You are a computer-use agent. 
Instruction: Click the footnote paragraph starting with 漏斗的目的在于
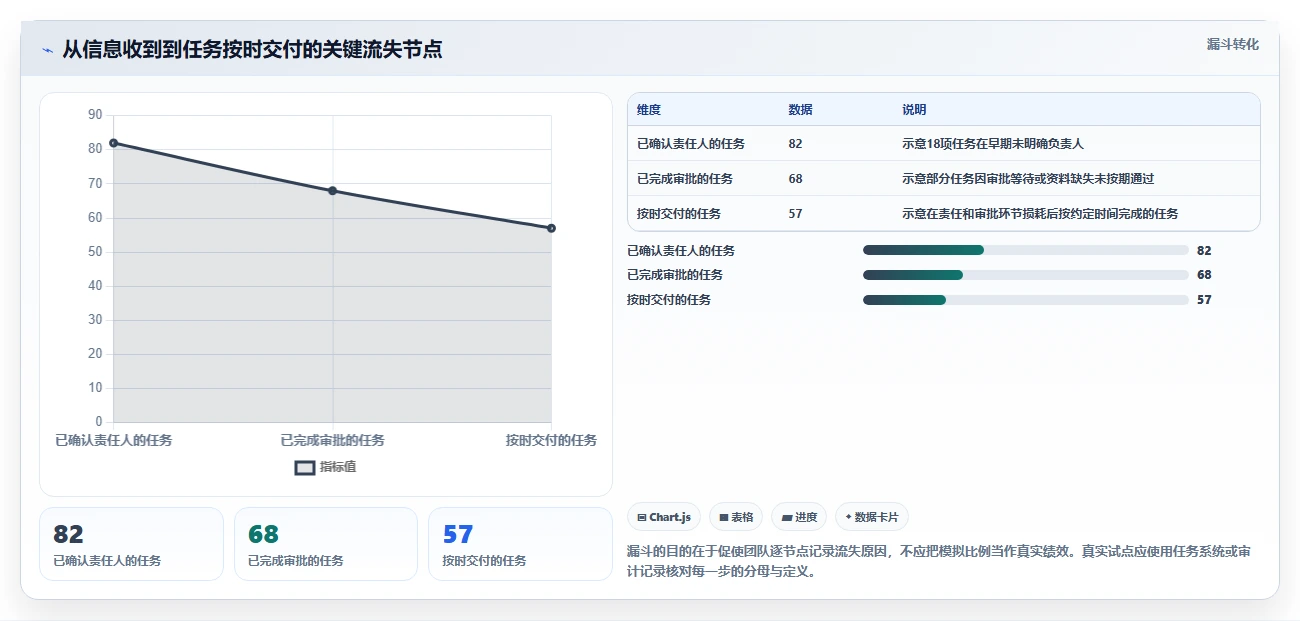(938, 563)
